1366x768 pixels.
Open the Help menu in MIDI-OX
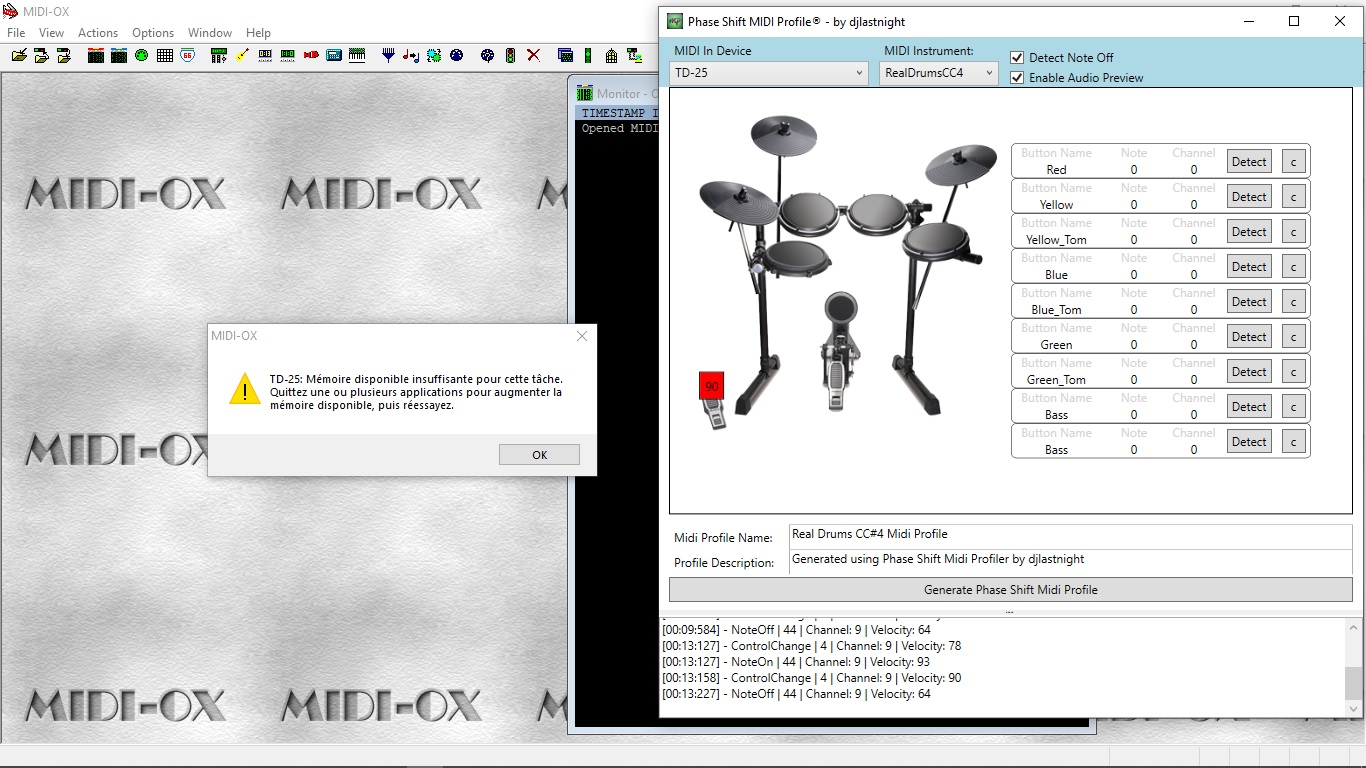[258, 33]
